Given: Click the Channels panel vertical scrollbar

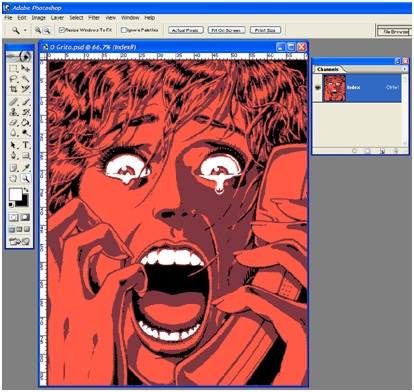Looking at the screenshot, I should [x=405, y=110].
